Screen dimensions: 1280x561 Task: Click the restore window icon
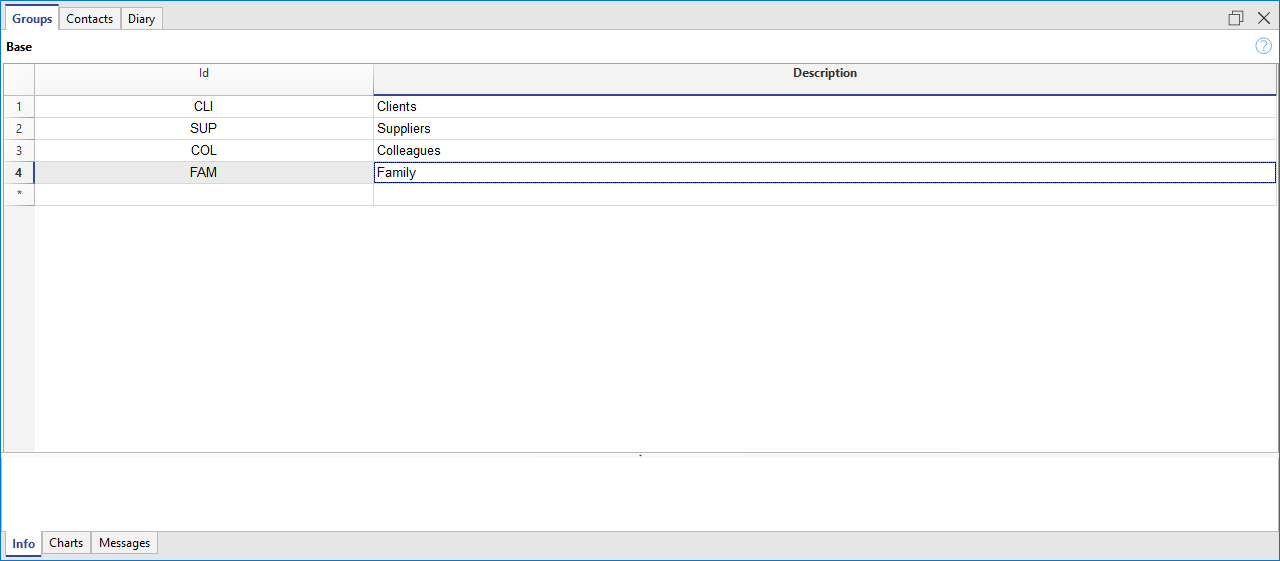point(1236,18)
